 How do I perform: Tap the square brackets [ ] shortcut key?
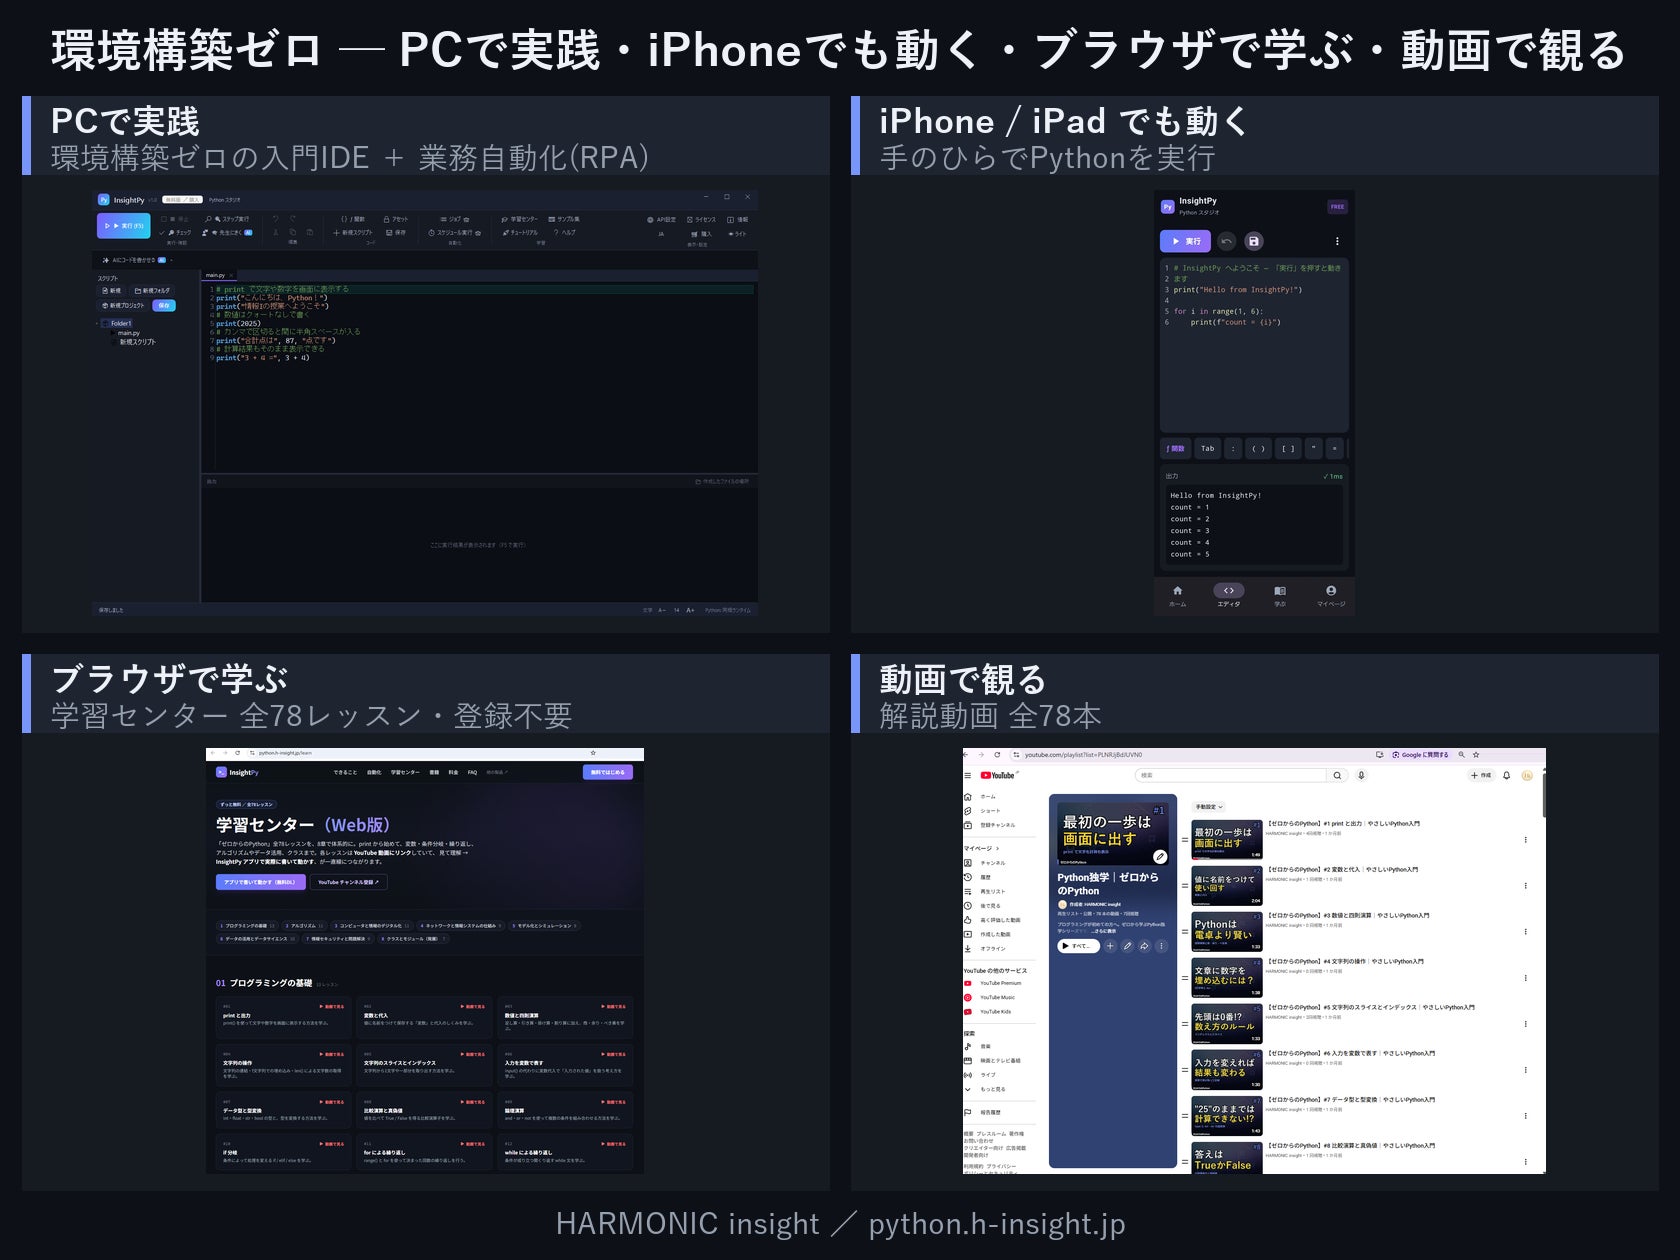(x=1288, y=449)
